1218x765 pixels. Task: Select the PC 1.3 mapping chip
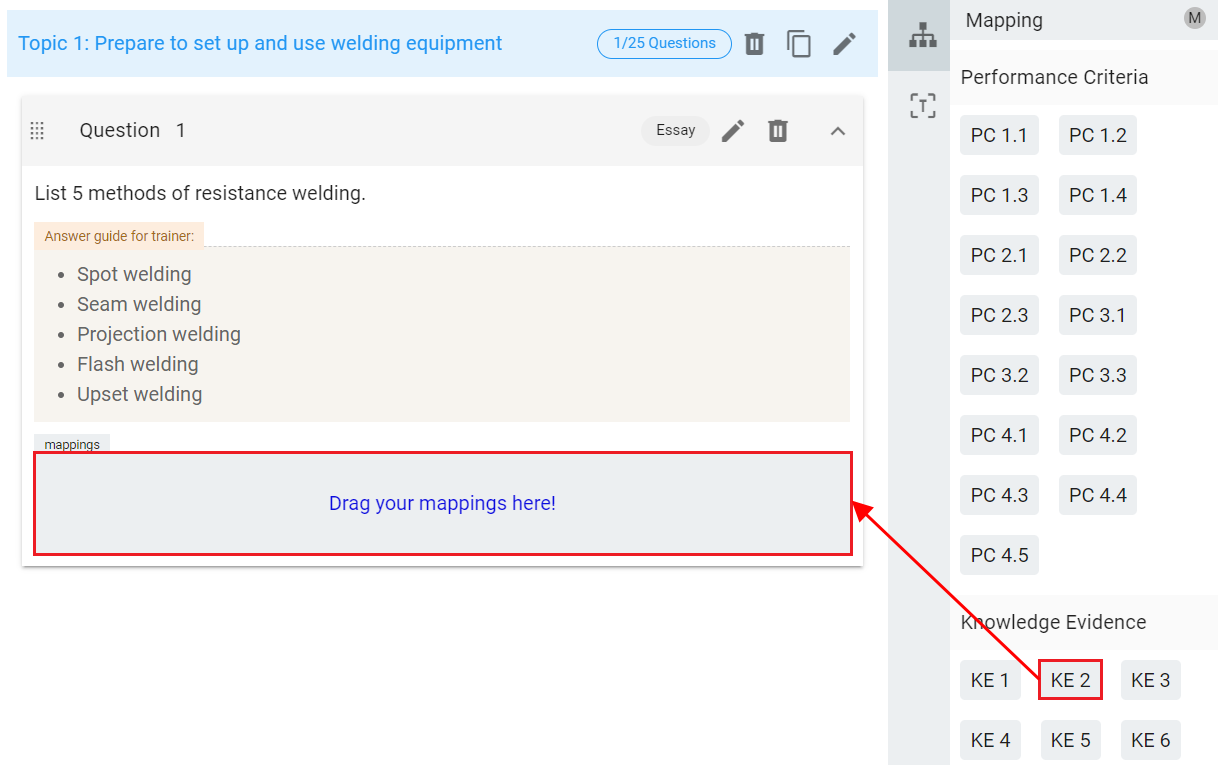pyautogui.click(x=999, y=195)
